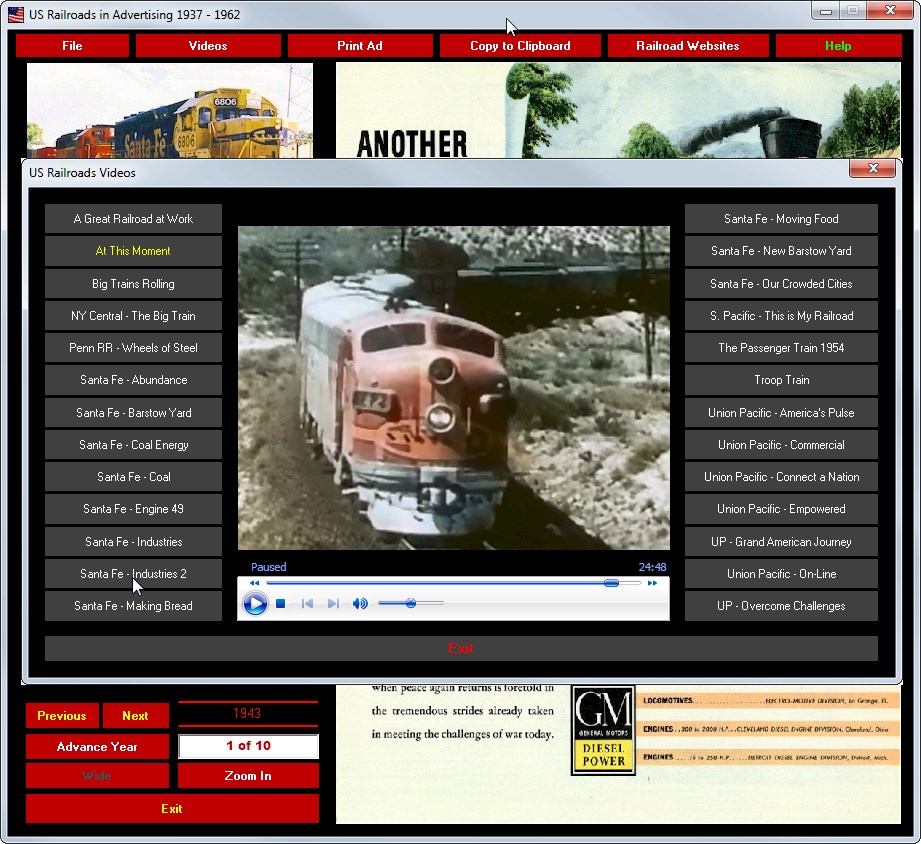921x844 pixels.
Task: Click Copy to Clipboard
Action: pyautogui.click(x=520, y=46)
